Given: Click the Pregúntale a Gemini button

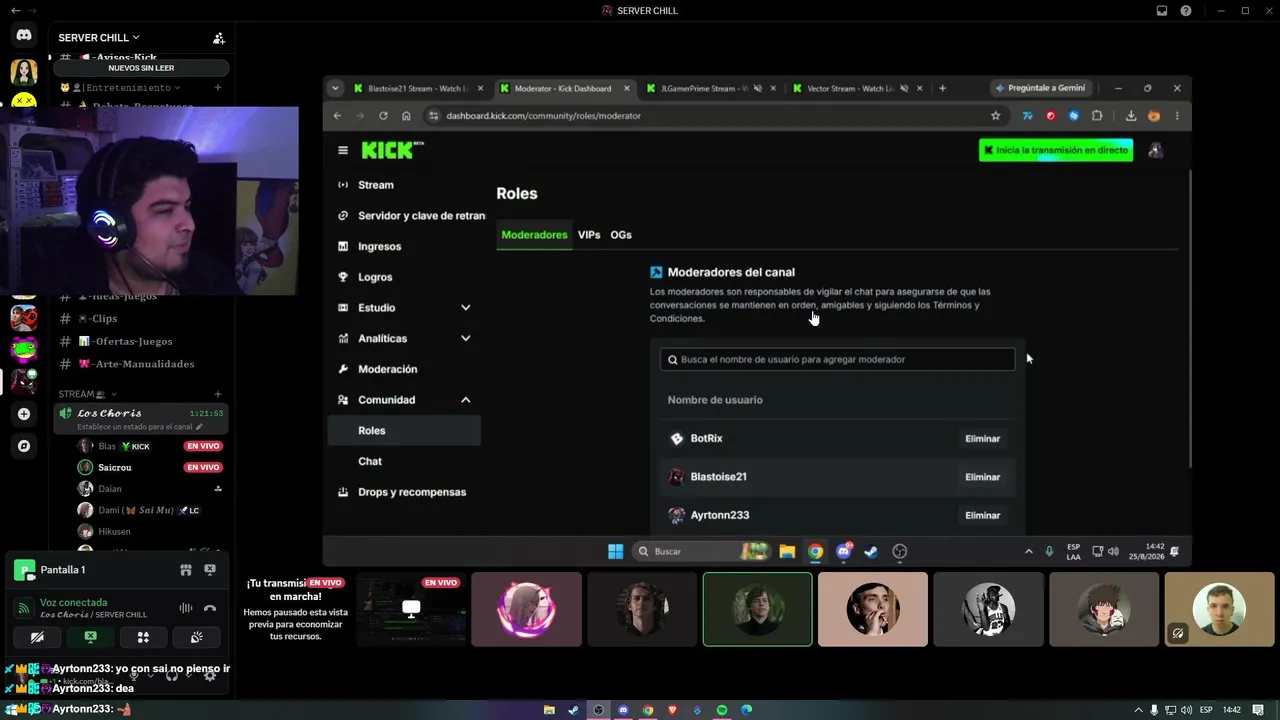Looking at the screenshot, I should (1039, 88).
